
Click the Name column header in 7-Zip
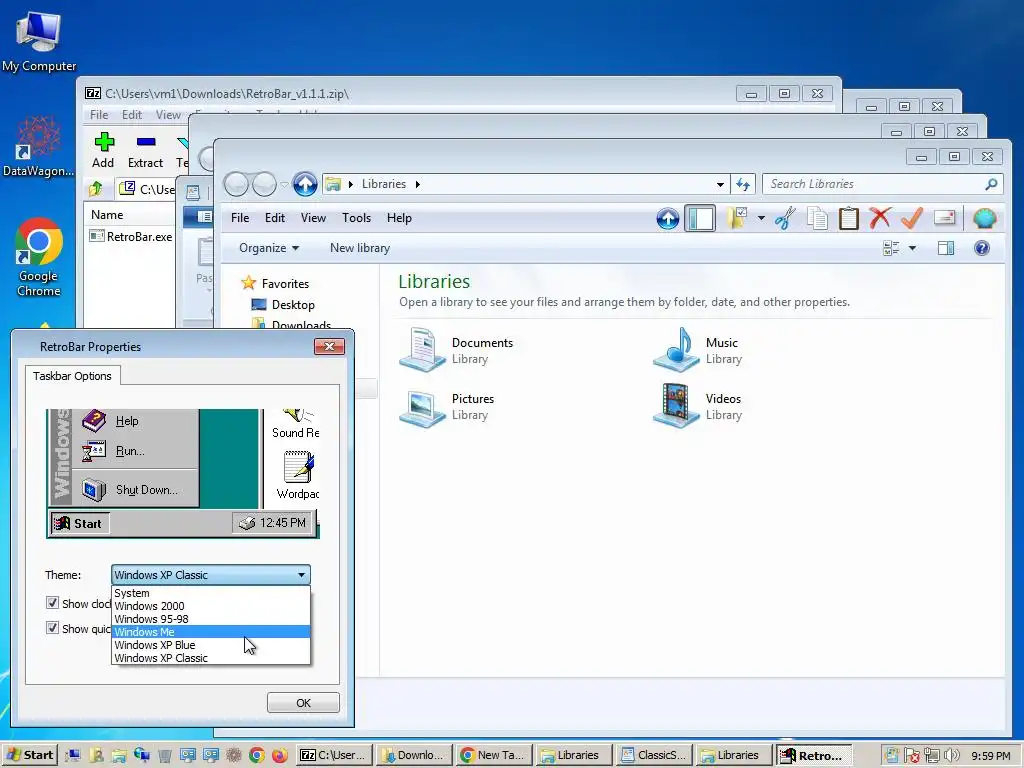click(x=131, y=215)
